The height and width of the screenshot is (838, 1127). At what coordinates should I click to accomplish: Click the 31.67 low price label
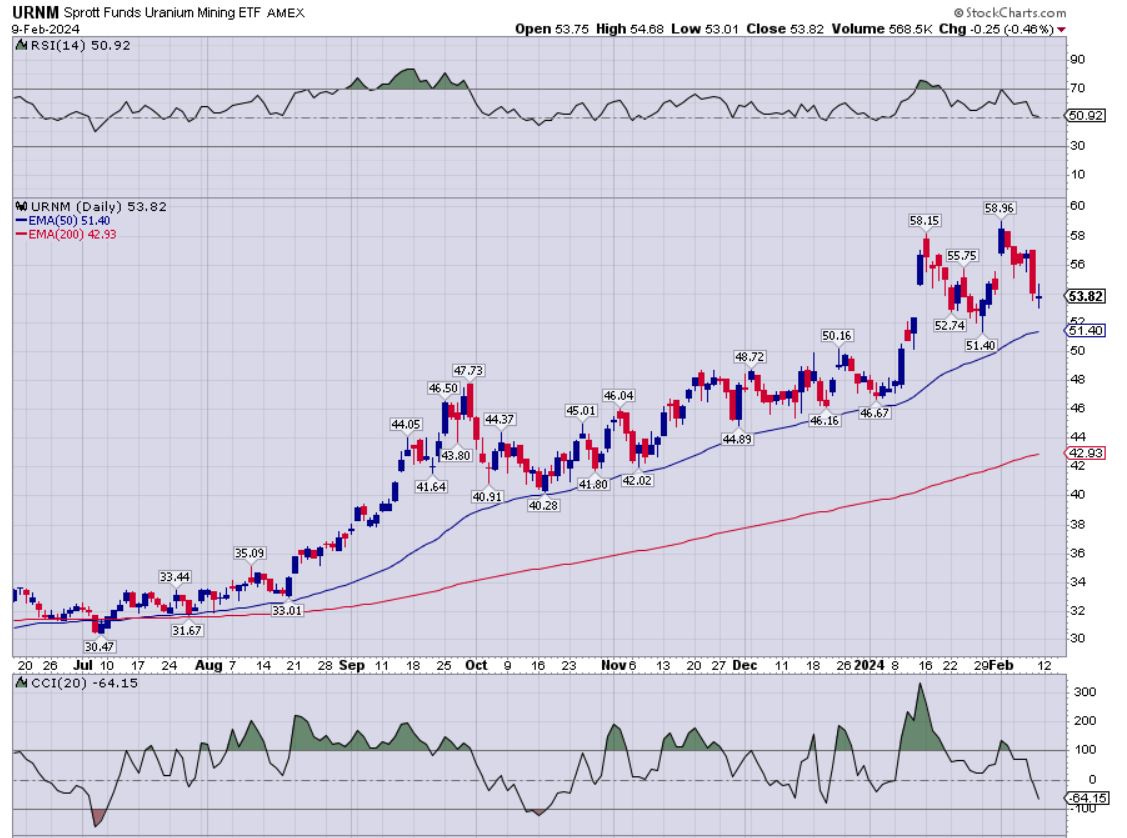pos(187,630)
